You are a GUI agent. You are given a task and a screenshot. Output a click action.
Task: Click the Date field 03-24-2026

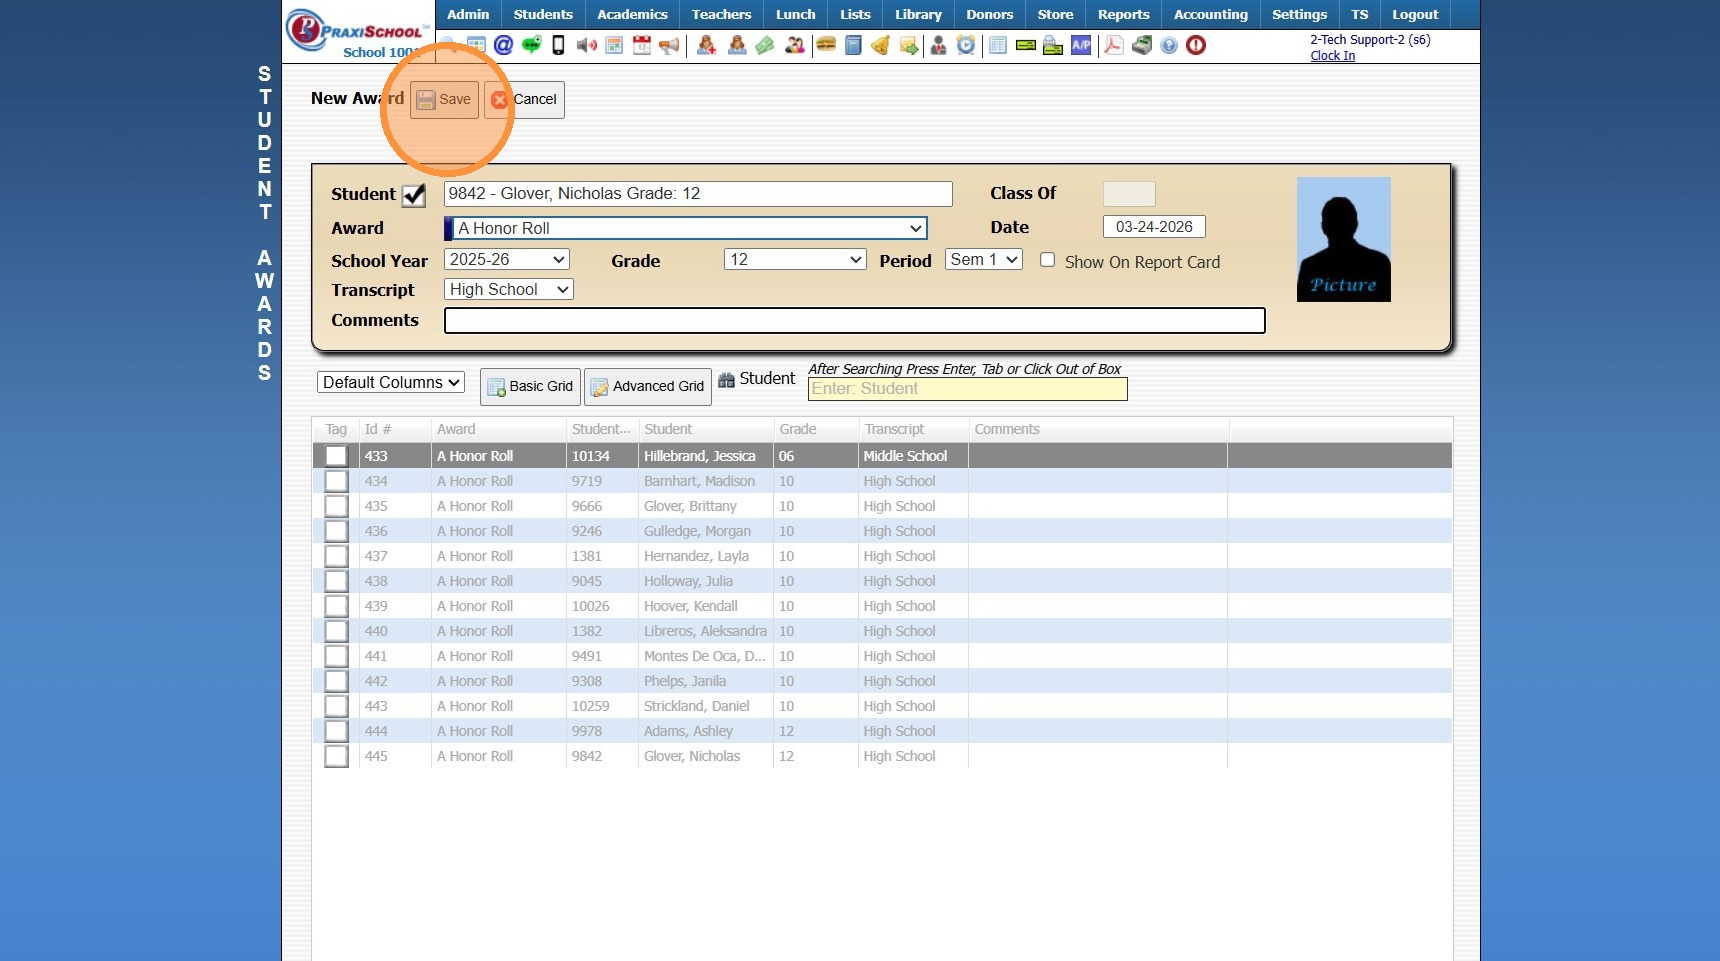coord(1154,227)
